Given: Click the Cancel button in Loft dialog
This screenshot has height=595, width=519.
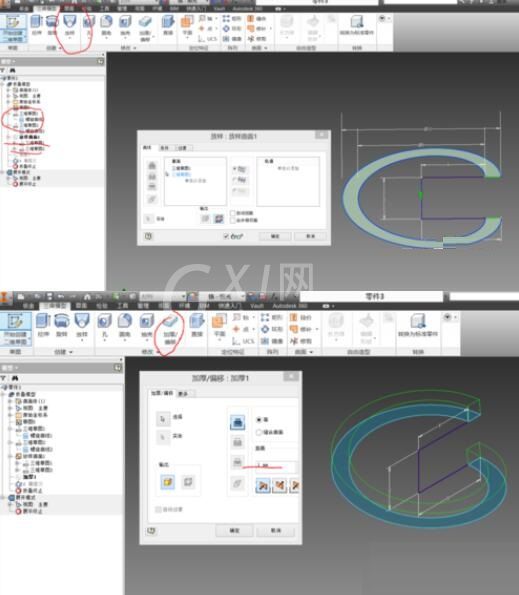Looking at the screenshot, I should [x=310, y=236].
